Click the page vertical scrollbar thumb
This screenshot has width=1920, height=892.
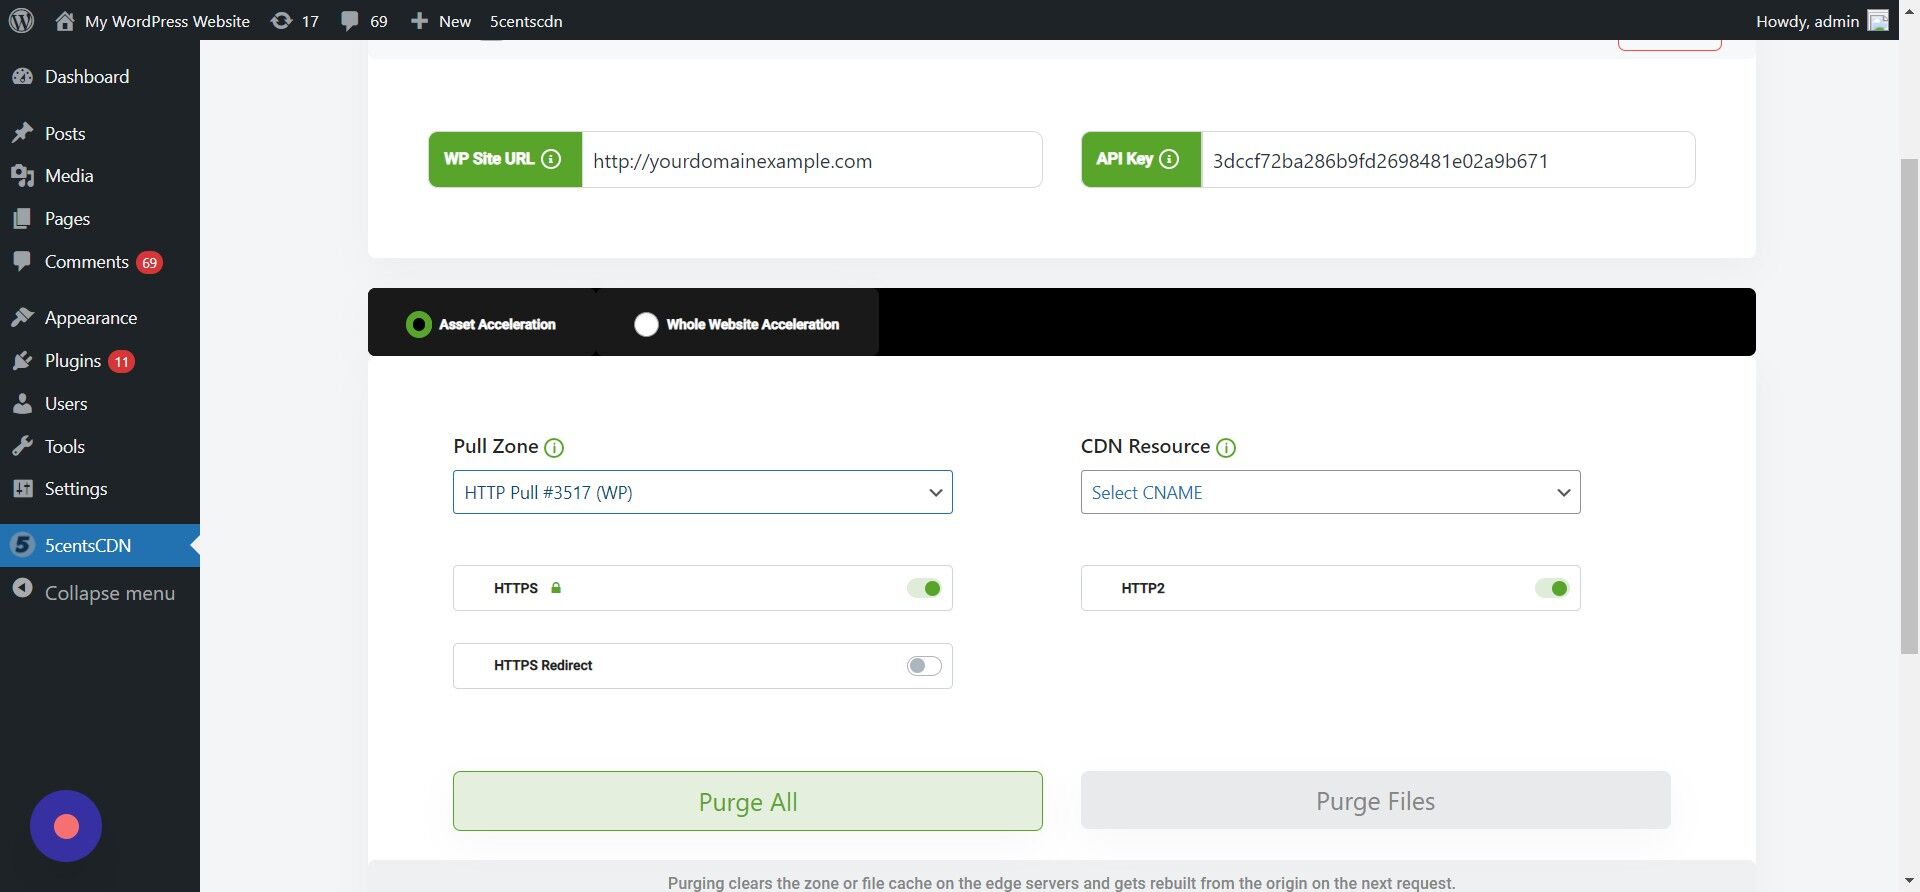pyautogui.click(x=1909, y=406)
